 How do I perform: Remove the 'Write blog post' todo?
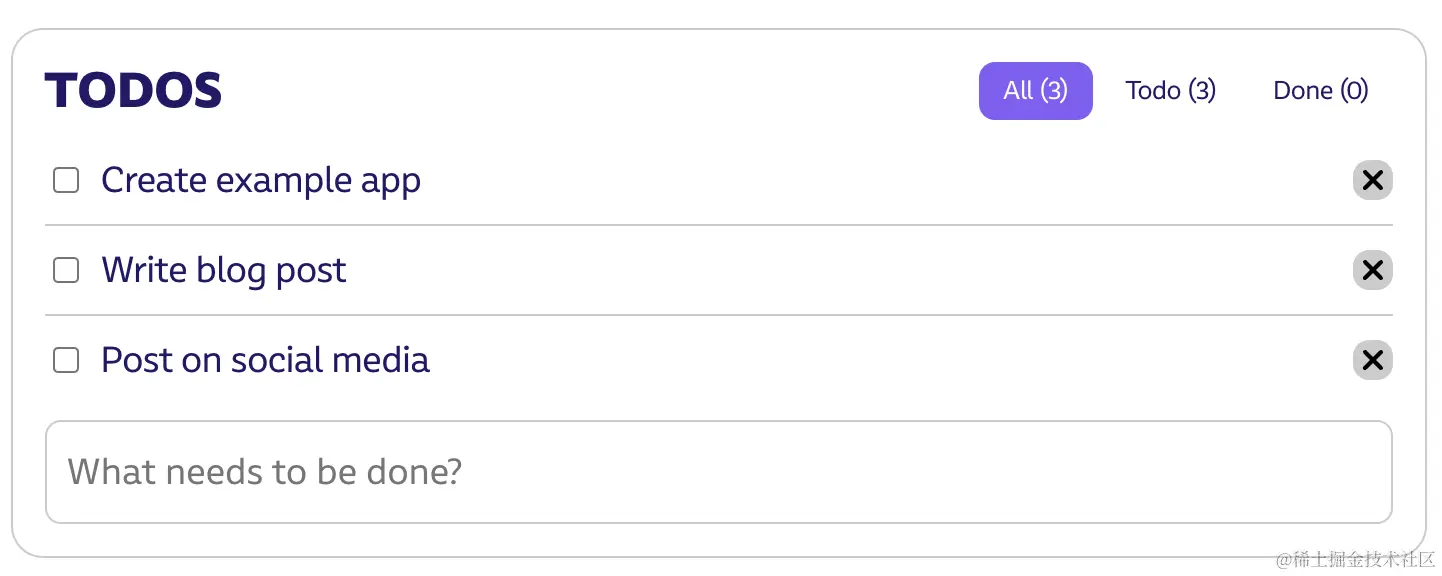click(x=1372, y=270)
